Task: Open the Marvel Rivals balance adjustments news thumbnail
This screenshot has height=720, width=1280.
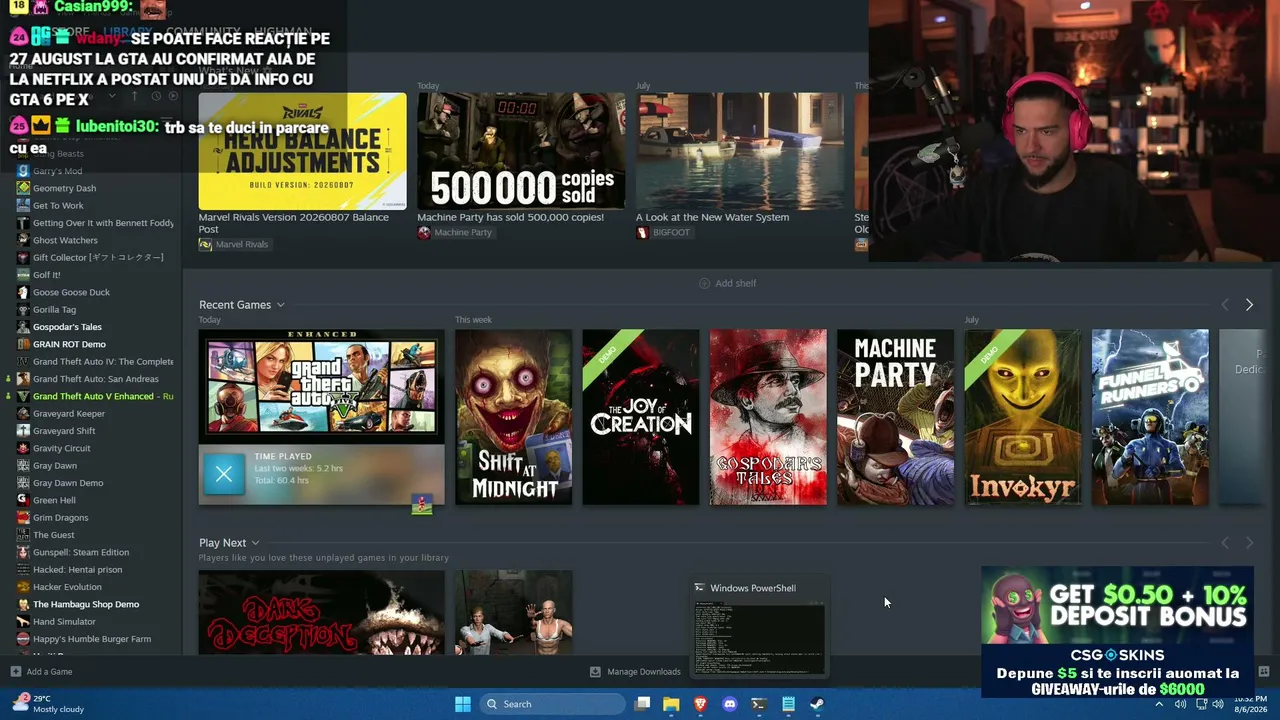Action: tap(303, 151)
